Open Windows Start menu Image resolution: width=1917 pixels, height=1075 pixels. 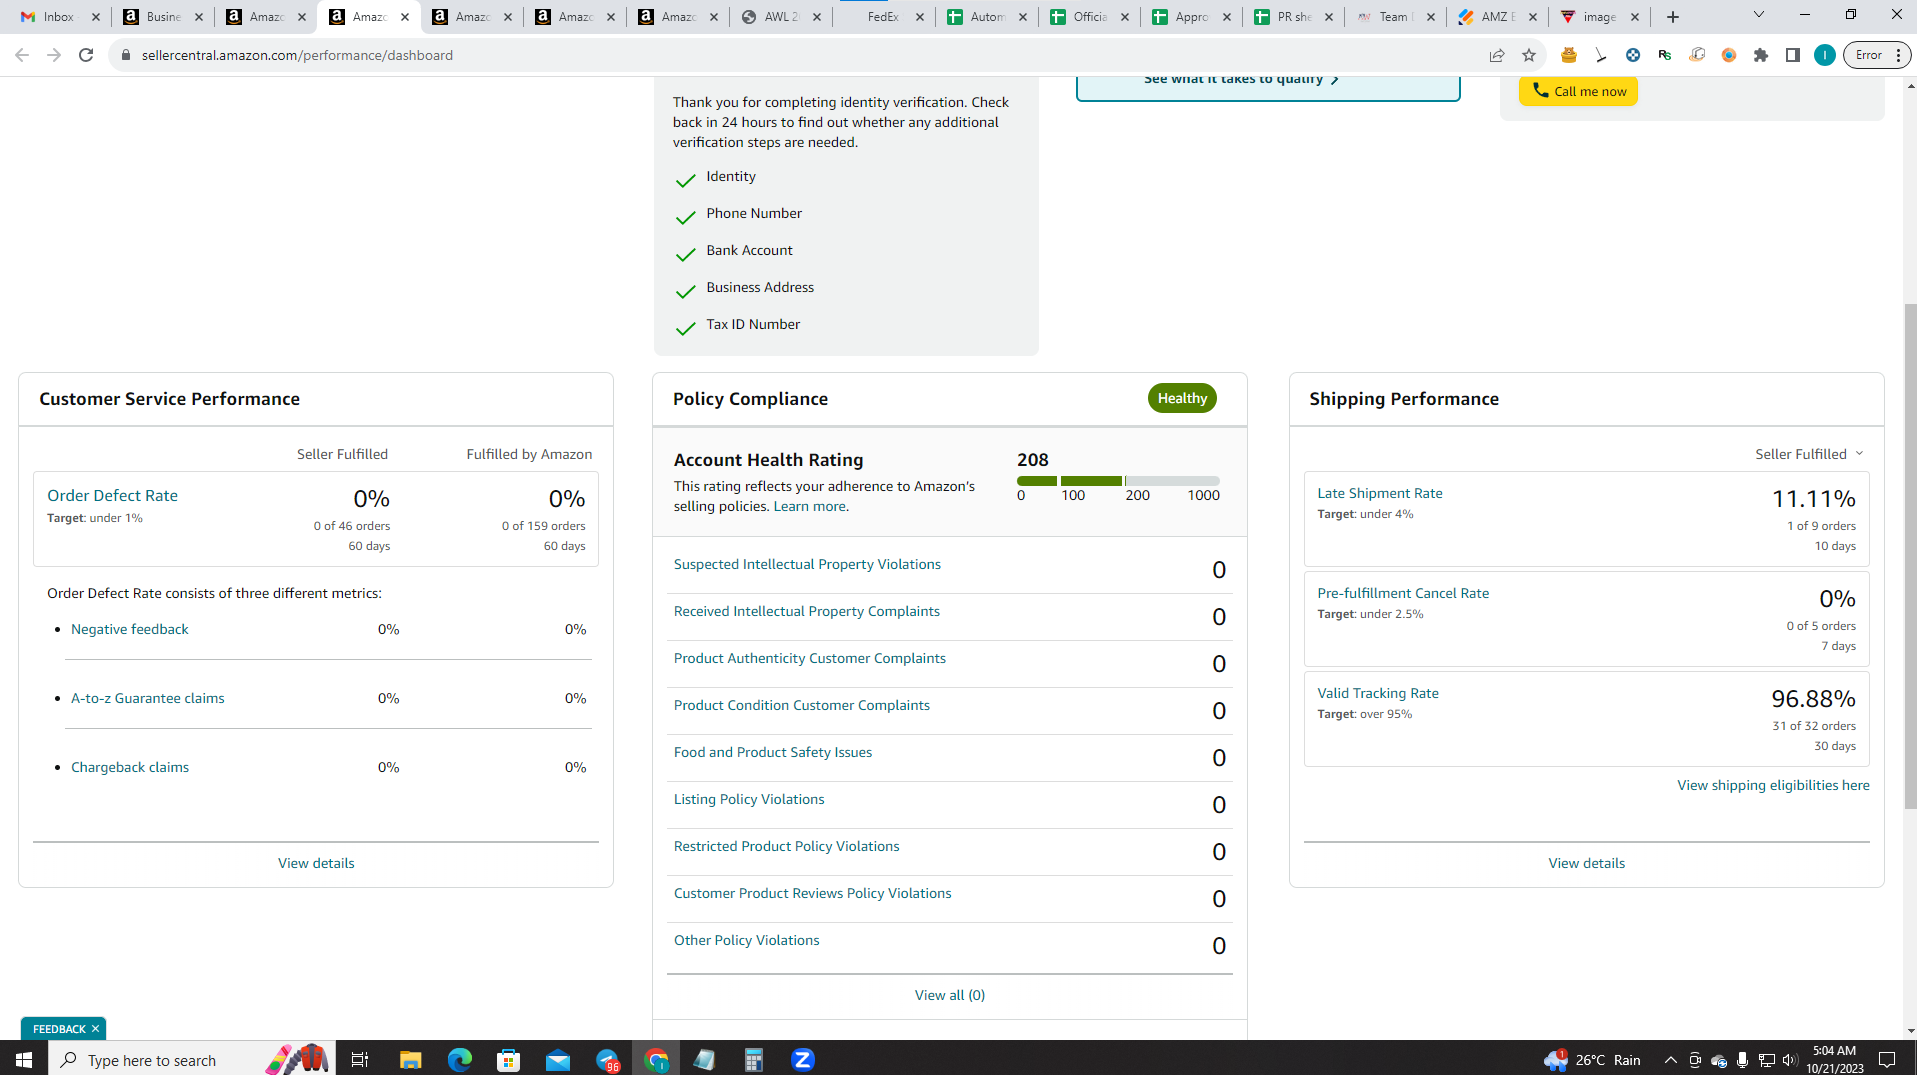click(24, 1059)
